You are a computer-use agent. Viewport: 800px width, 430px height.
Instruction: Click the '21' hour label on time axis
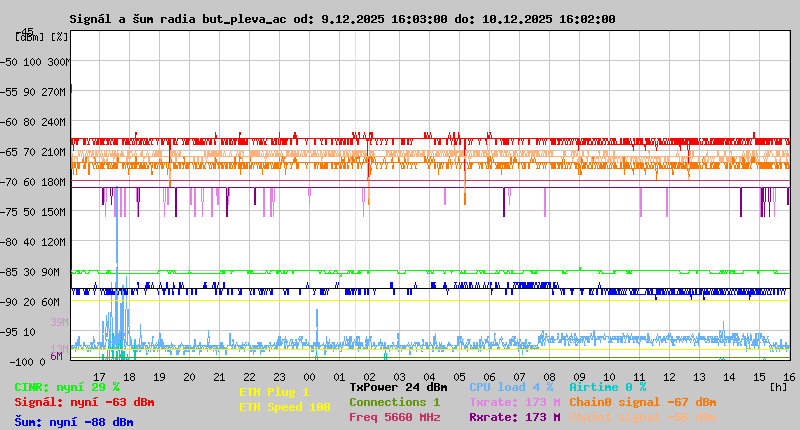(219, 377)
